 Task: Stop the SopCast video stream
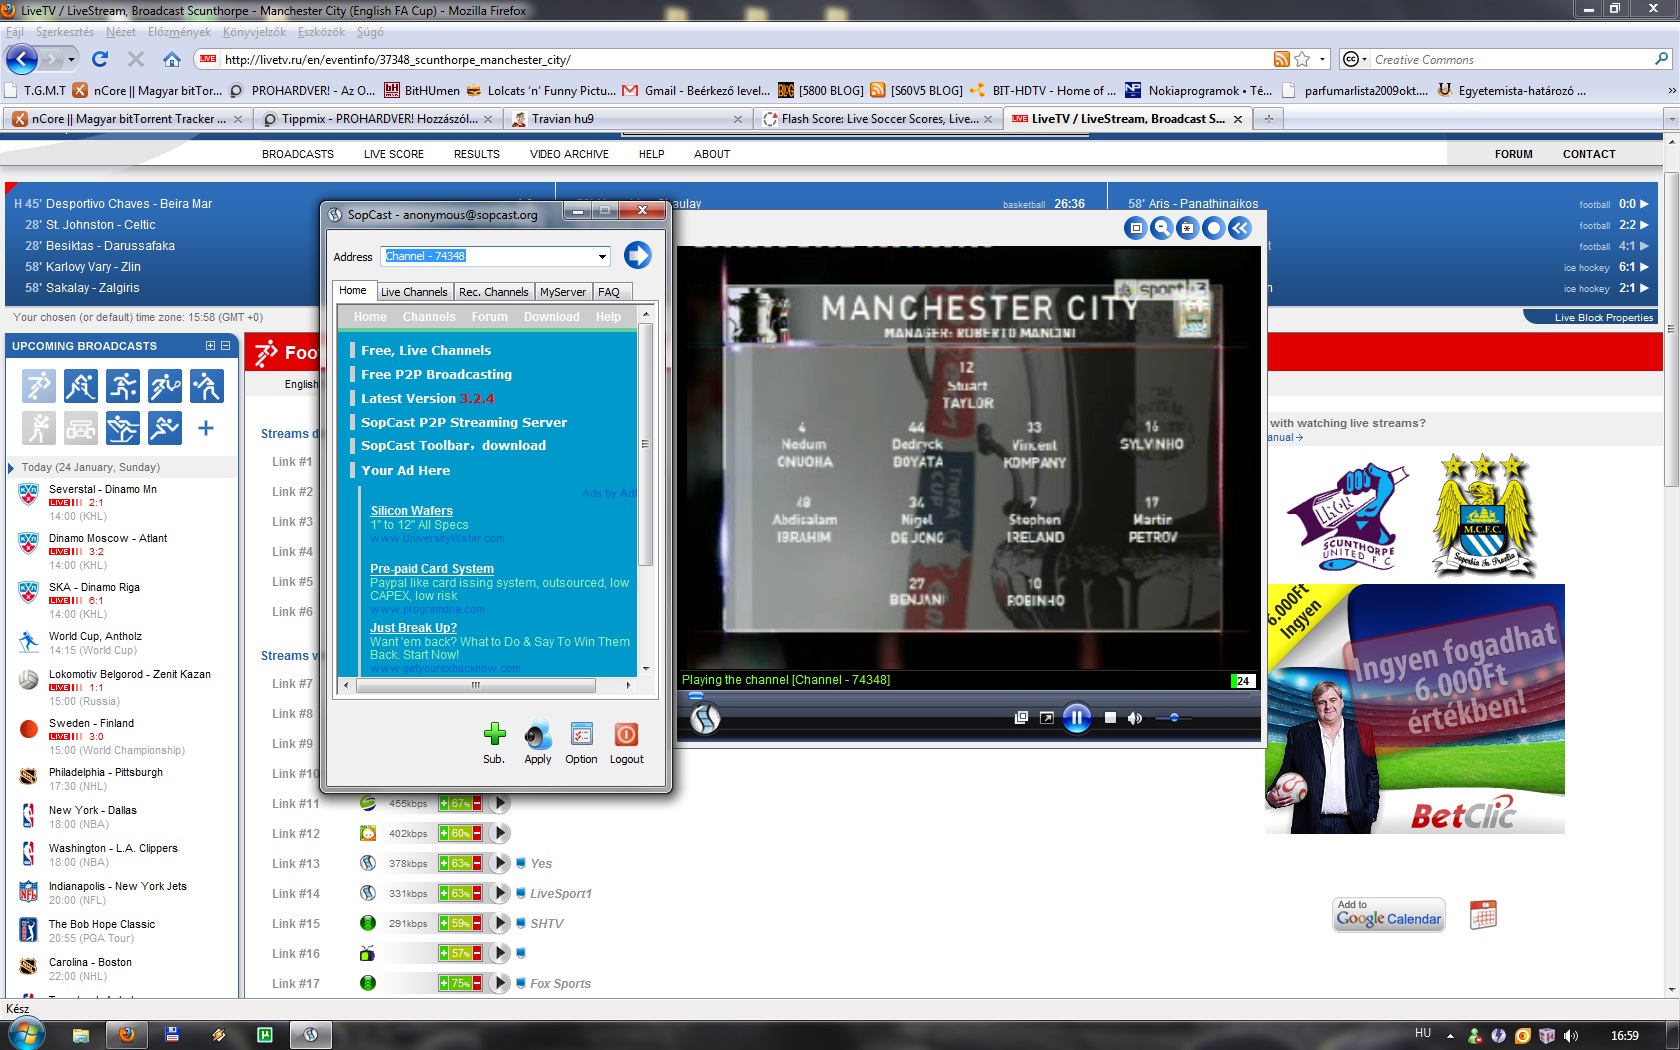pos(1110,718)
